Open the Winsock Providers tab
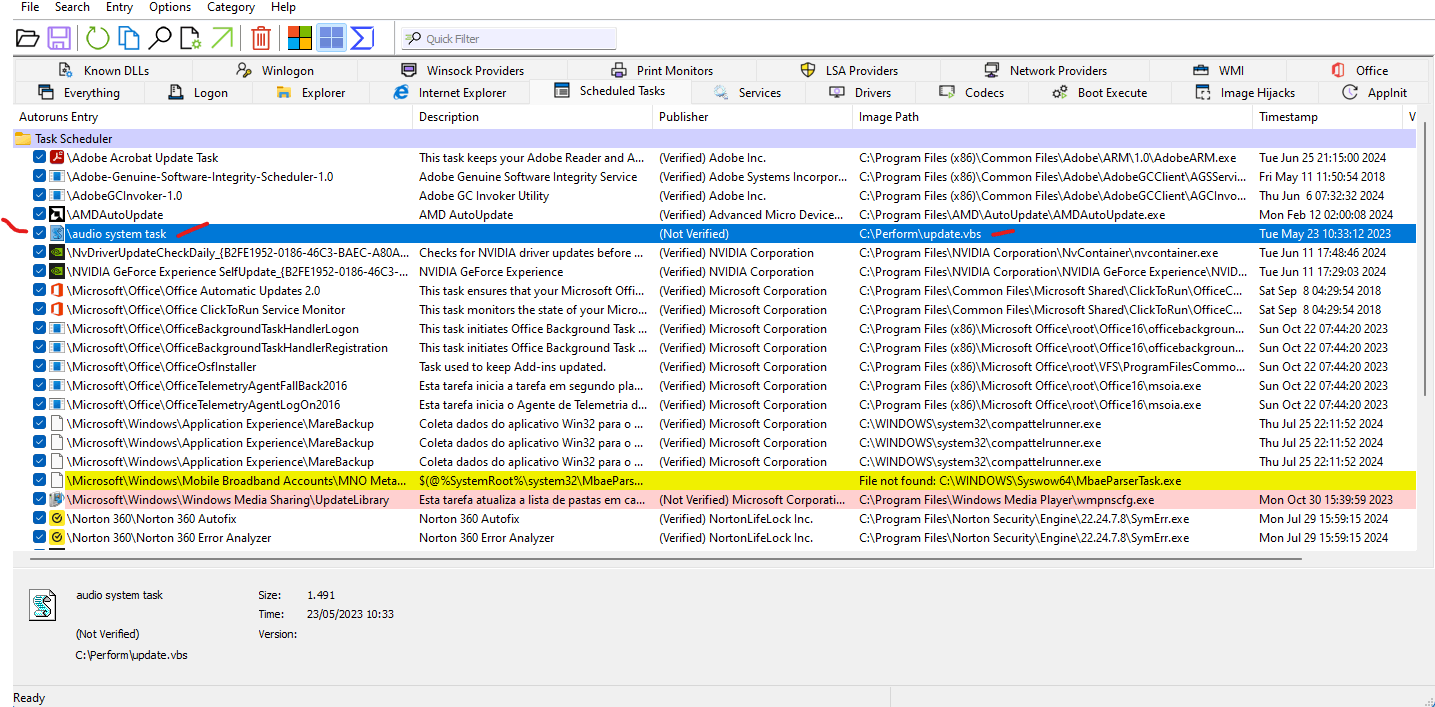The image size is (1435, 707). (462, 71)
